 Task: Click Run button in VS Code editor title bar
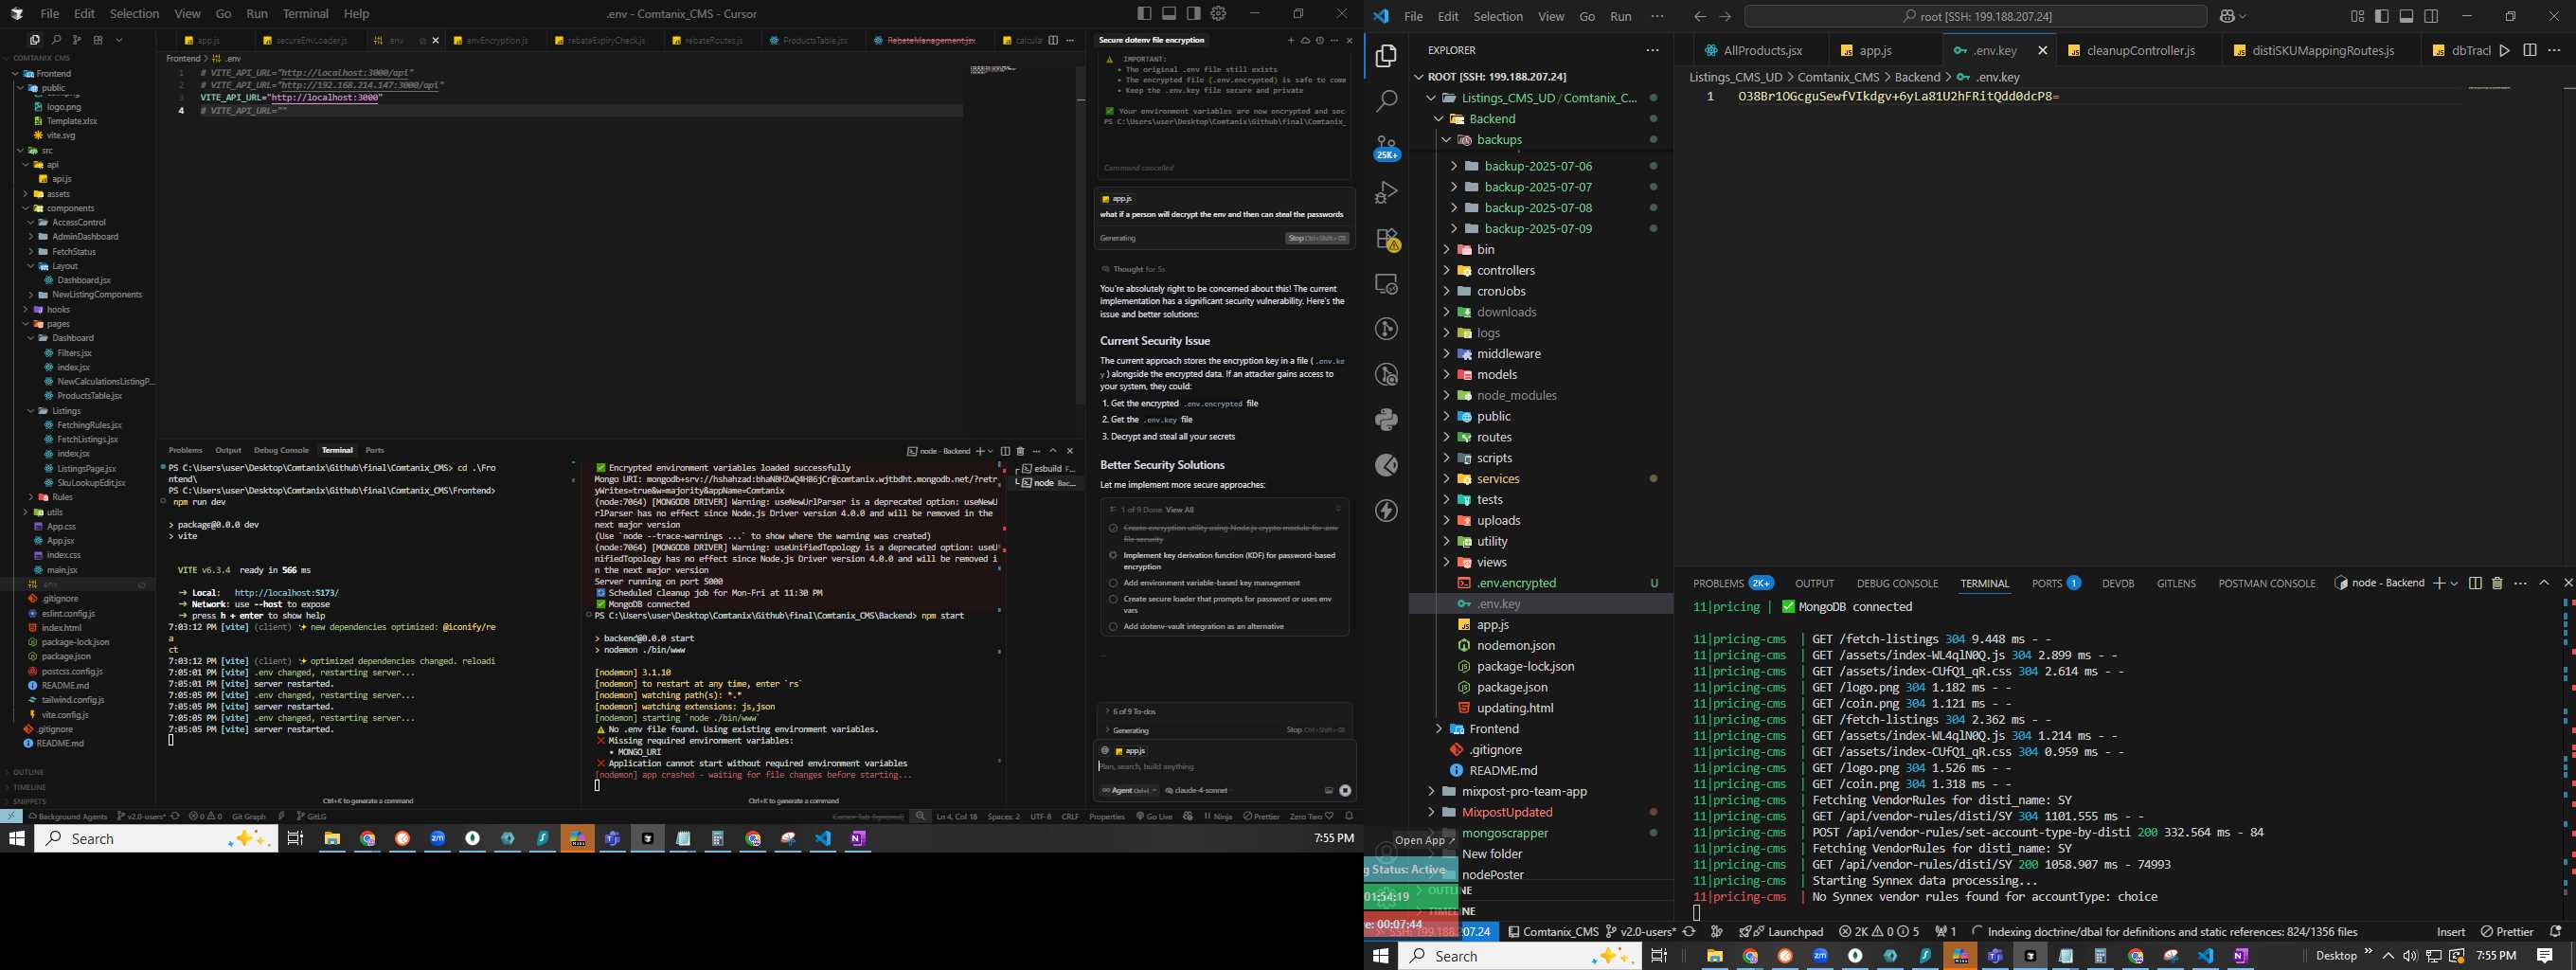(x=2504, y=50)
